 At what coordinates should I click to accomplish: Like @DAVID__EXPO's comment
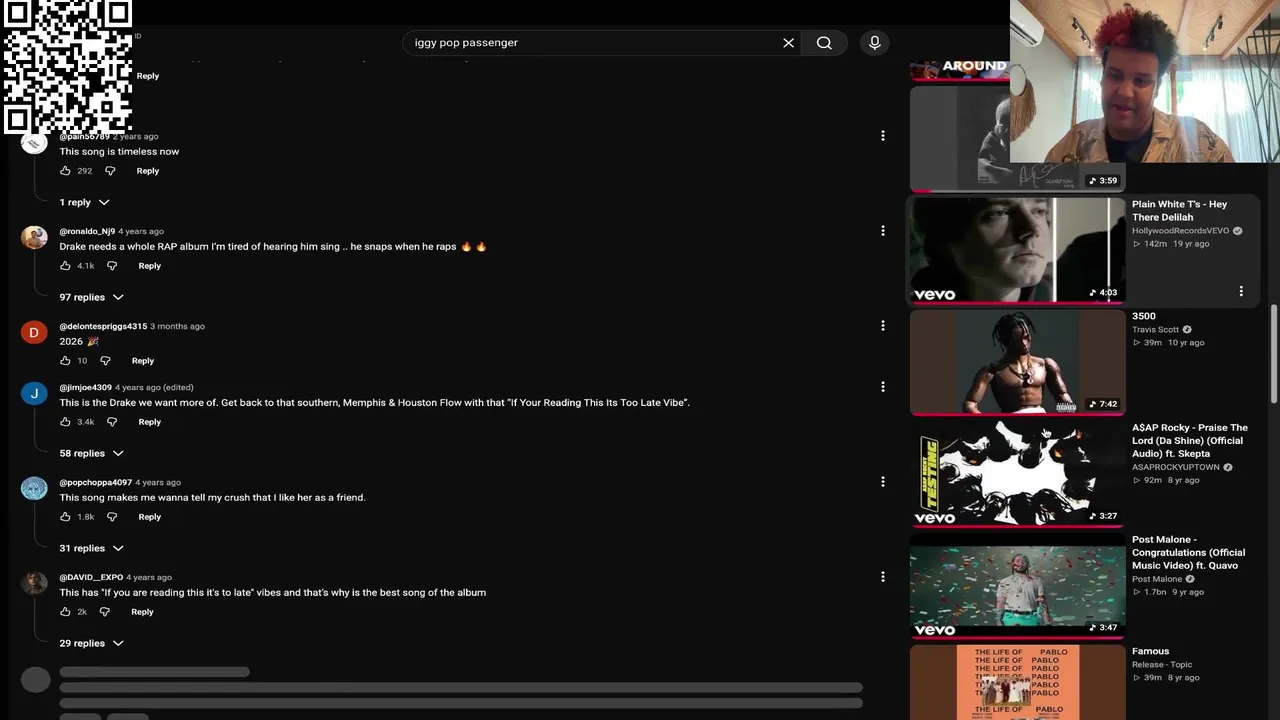pyautogui.click(x=65, y=612)
